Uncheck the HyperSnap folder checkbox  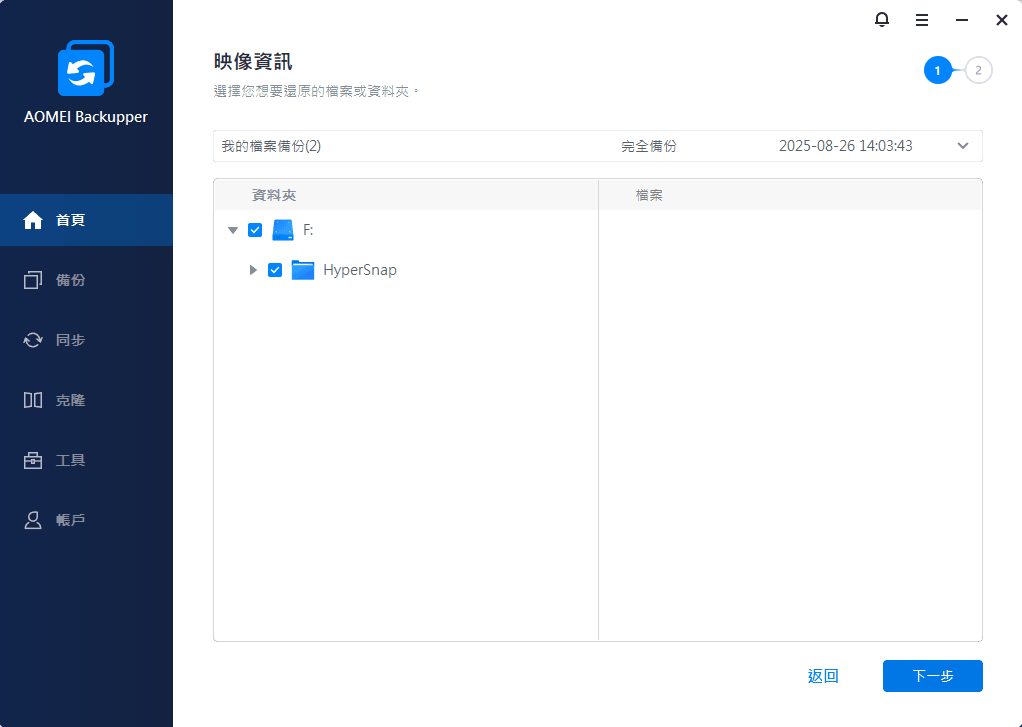point(275,270)
